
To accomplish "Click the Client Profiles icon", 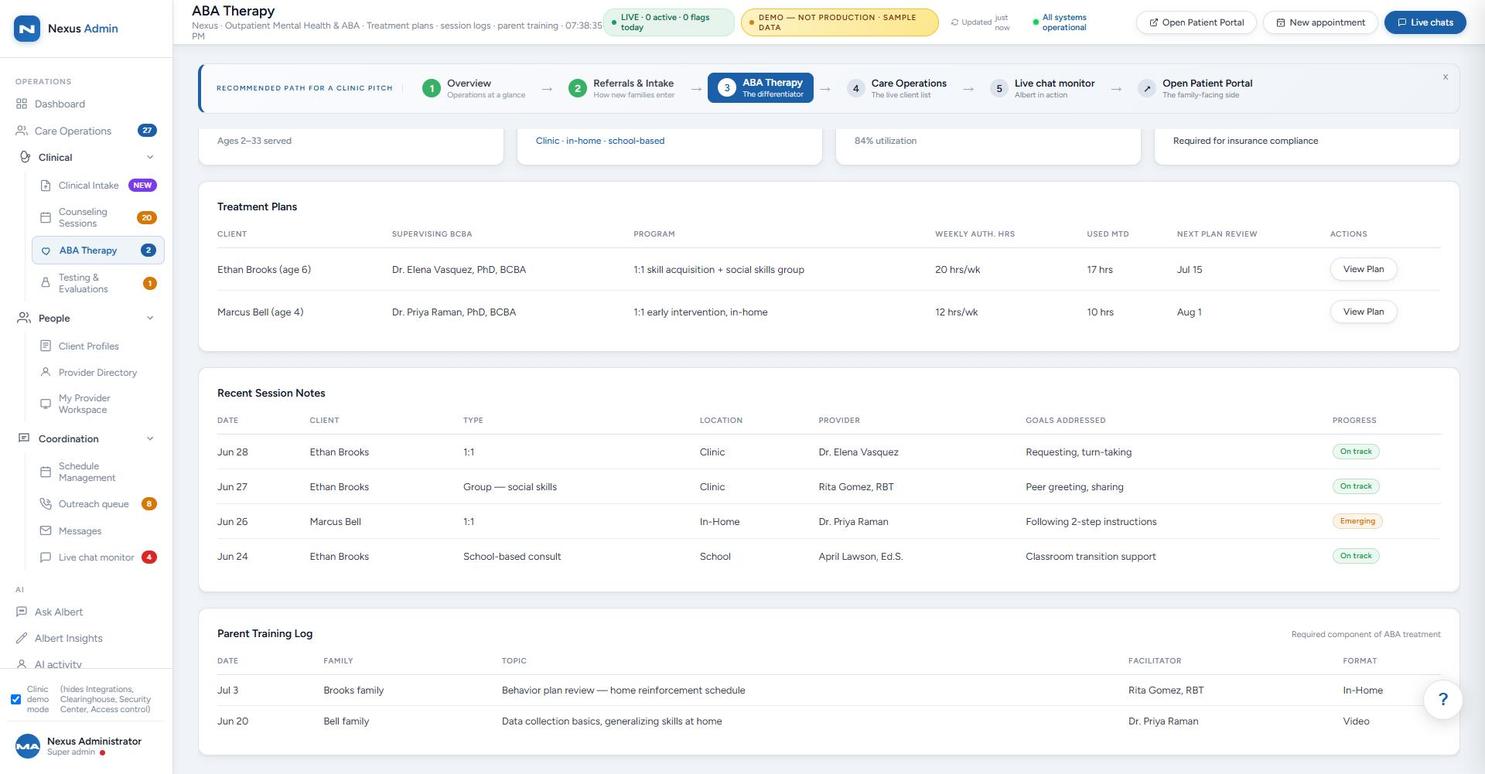I will (x=45, y=346).
